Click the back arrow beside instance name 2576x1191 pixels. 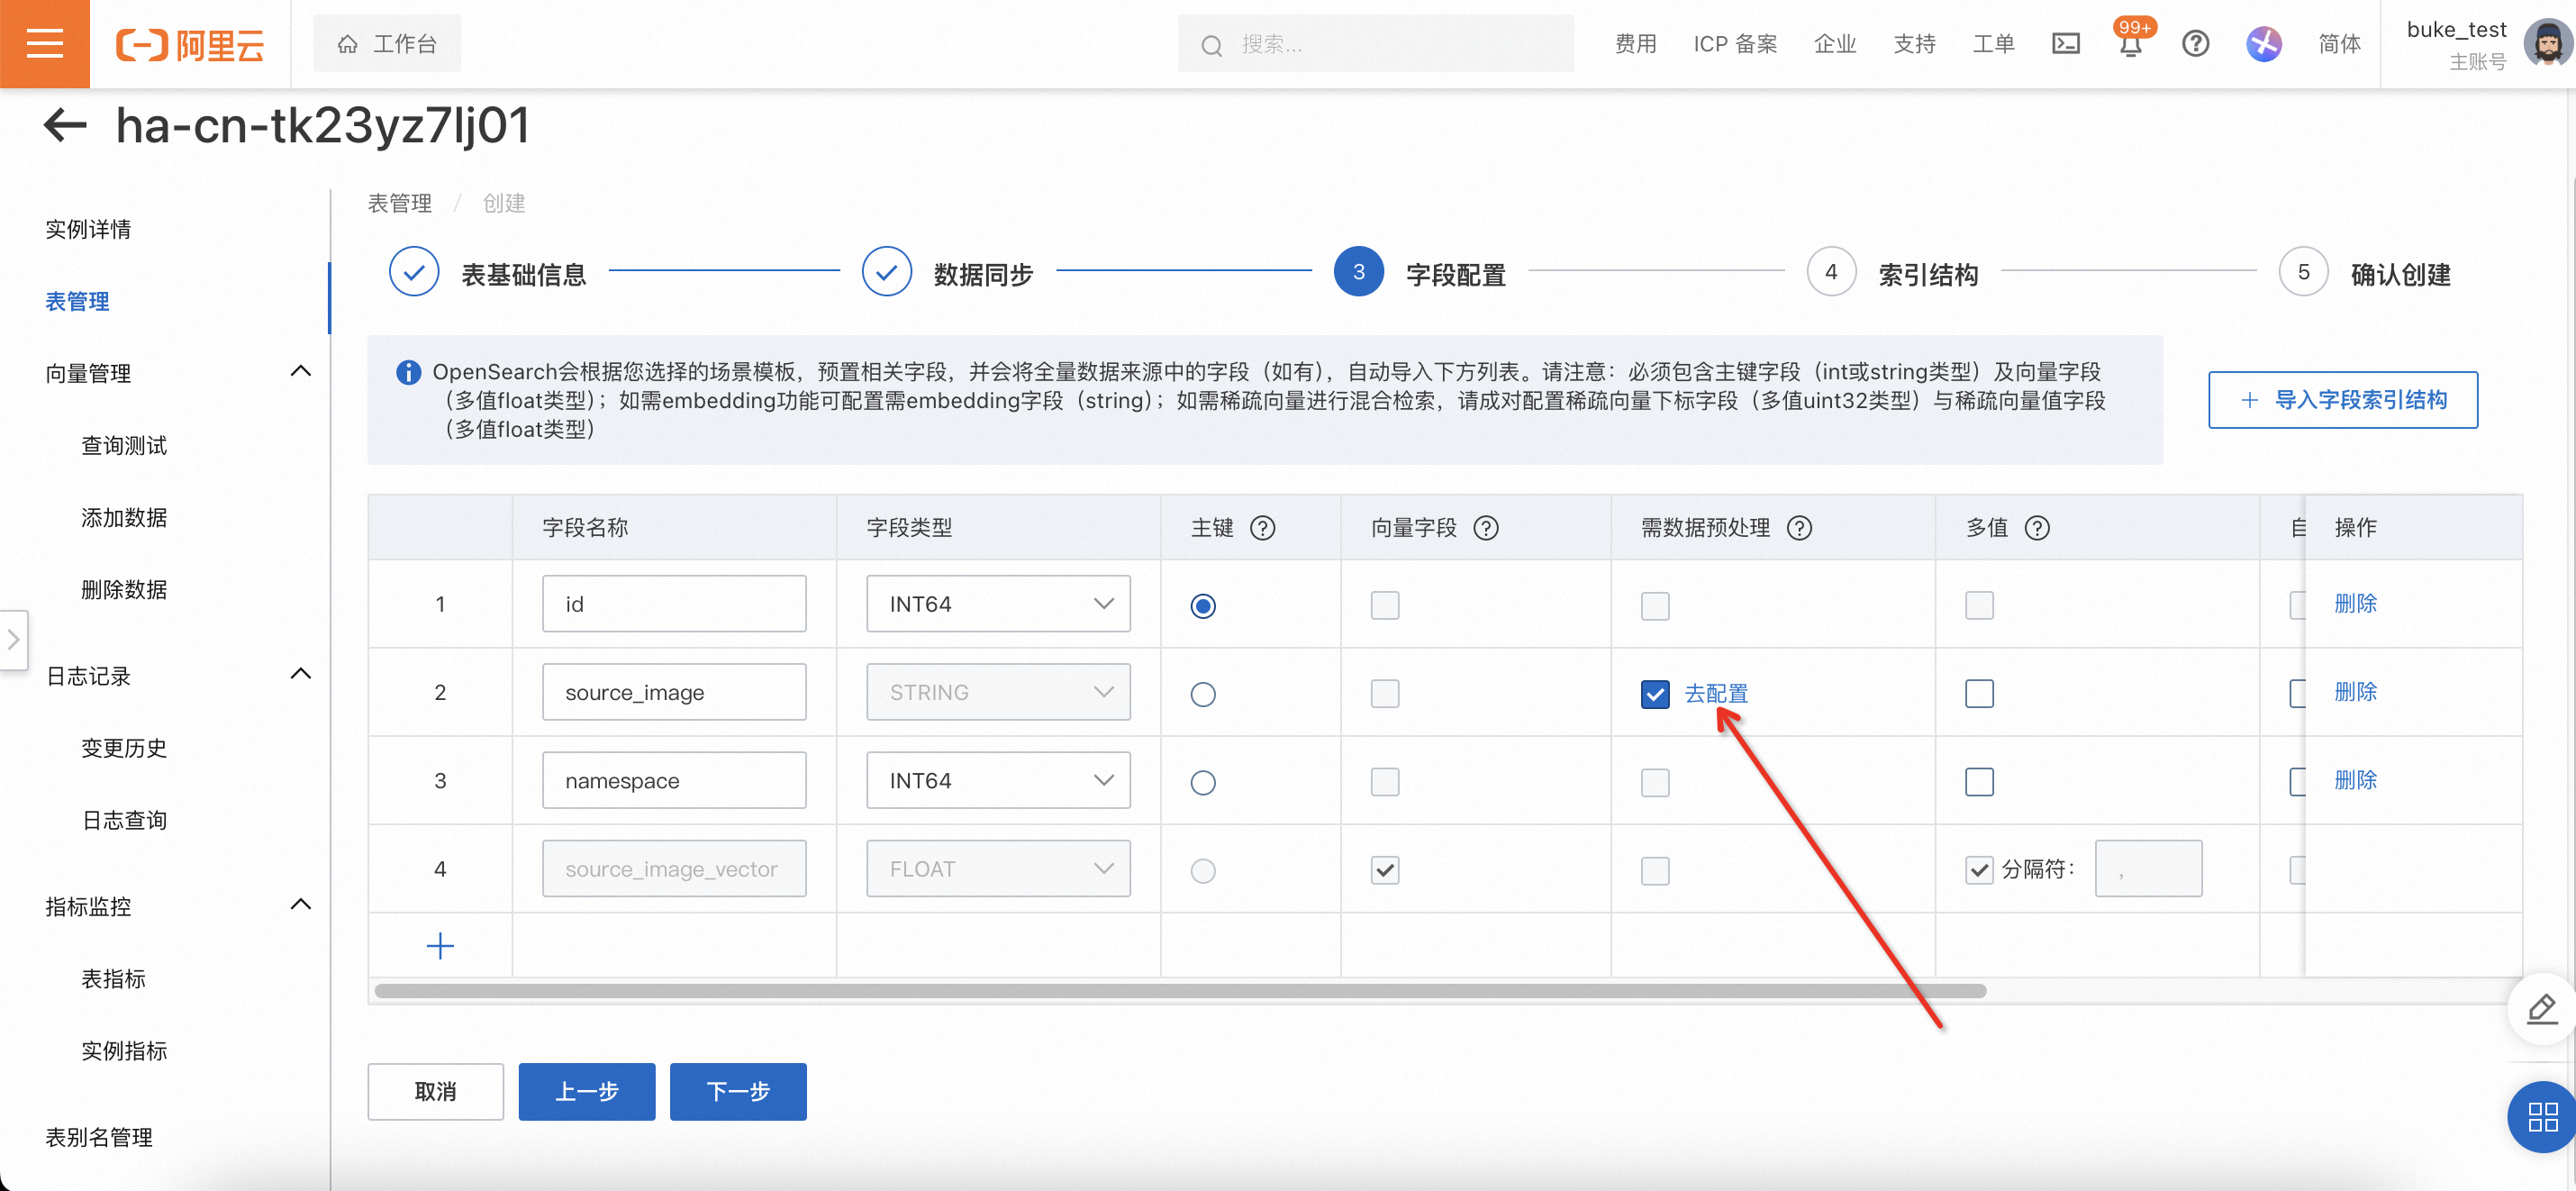(66, 125)
